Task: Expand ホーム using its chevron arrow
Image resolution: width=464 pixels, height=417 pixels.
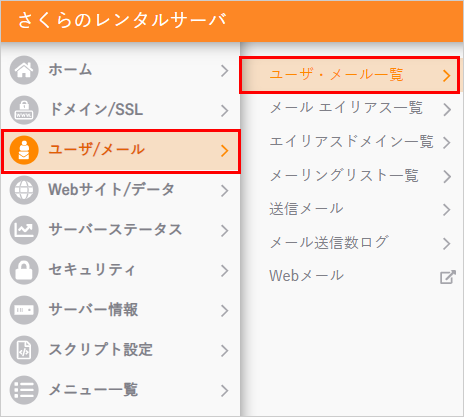Action: (x=225, y=71)
